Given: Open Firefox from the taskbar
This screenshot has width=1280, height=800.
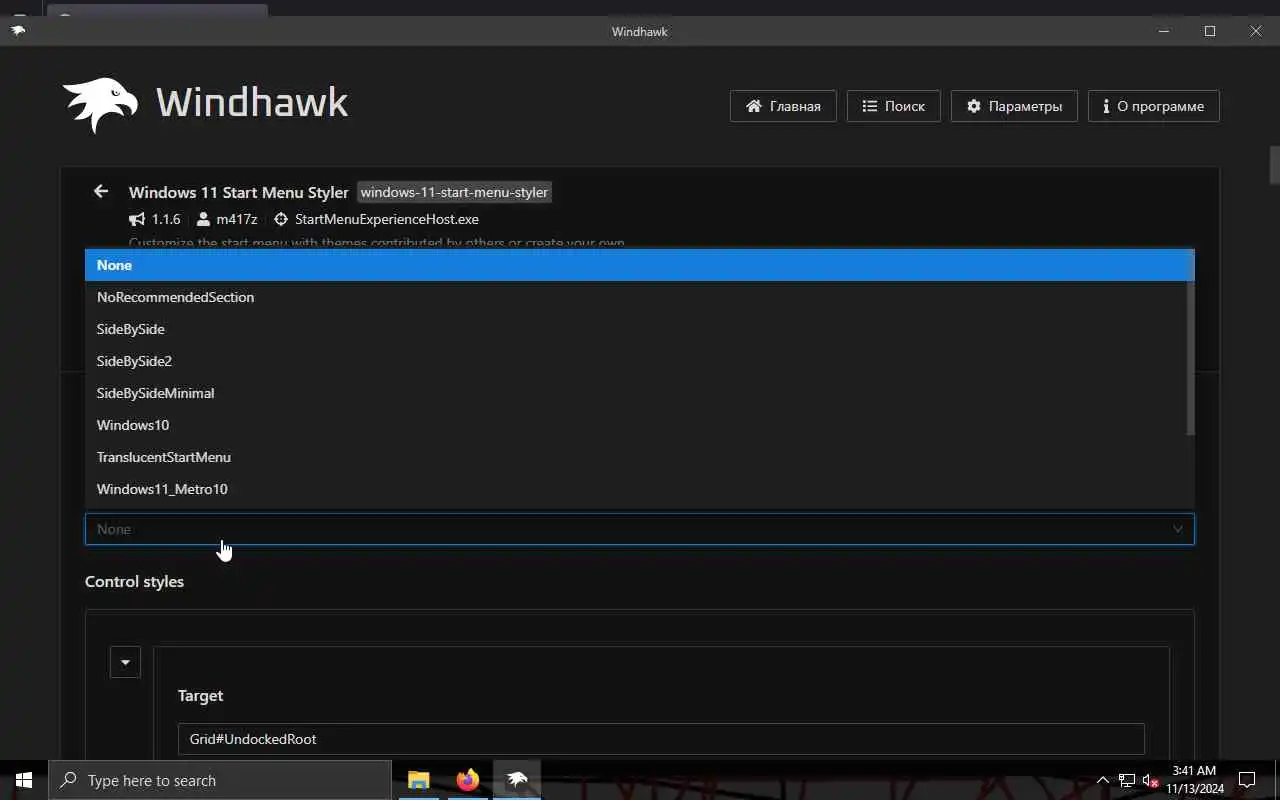Looking at the screenshot, I should [x=467, y=780].
